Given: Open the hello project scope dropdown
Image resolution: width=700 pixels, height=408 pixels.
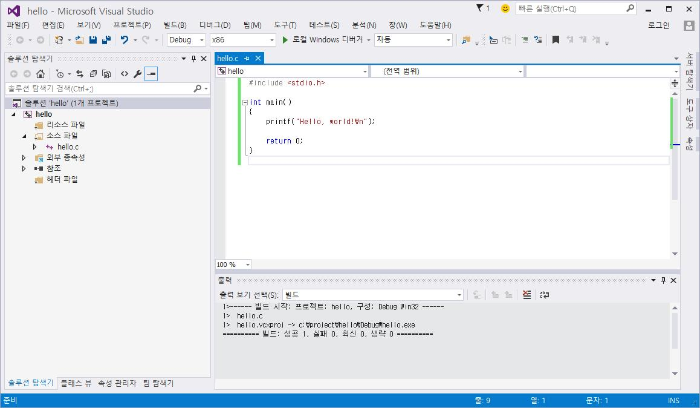Looking at the screenshot, I should [x=292, y=71].
